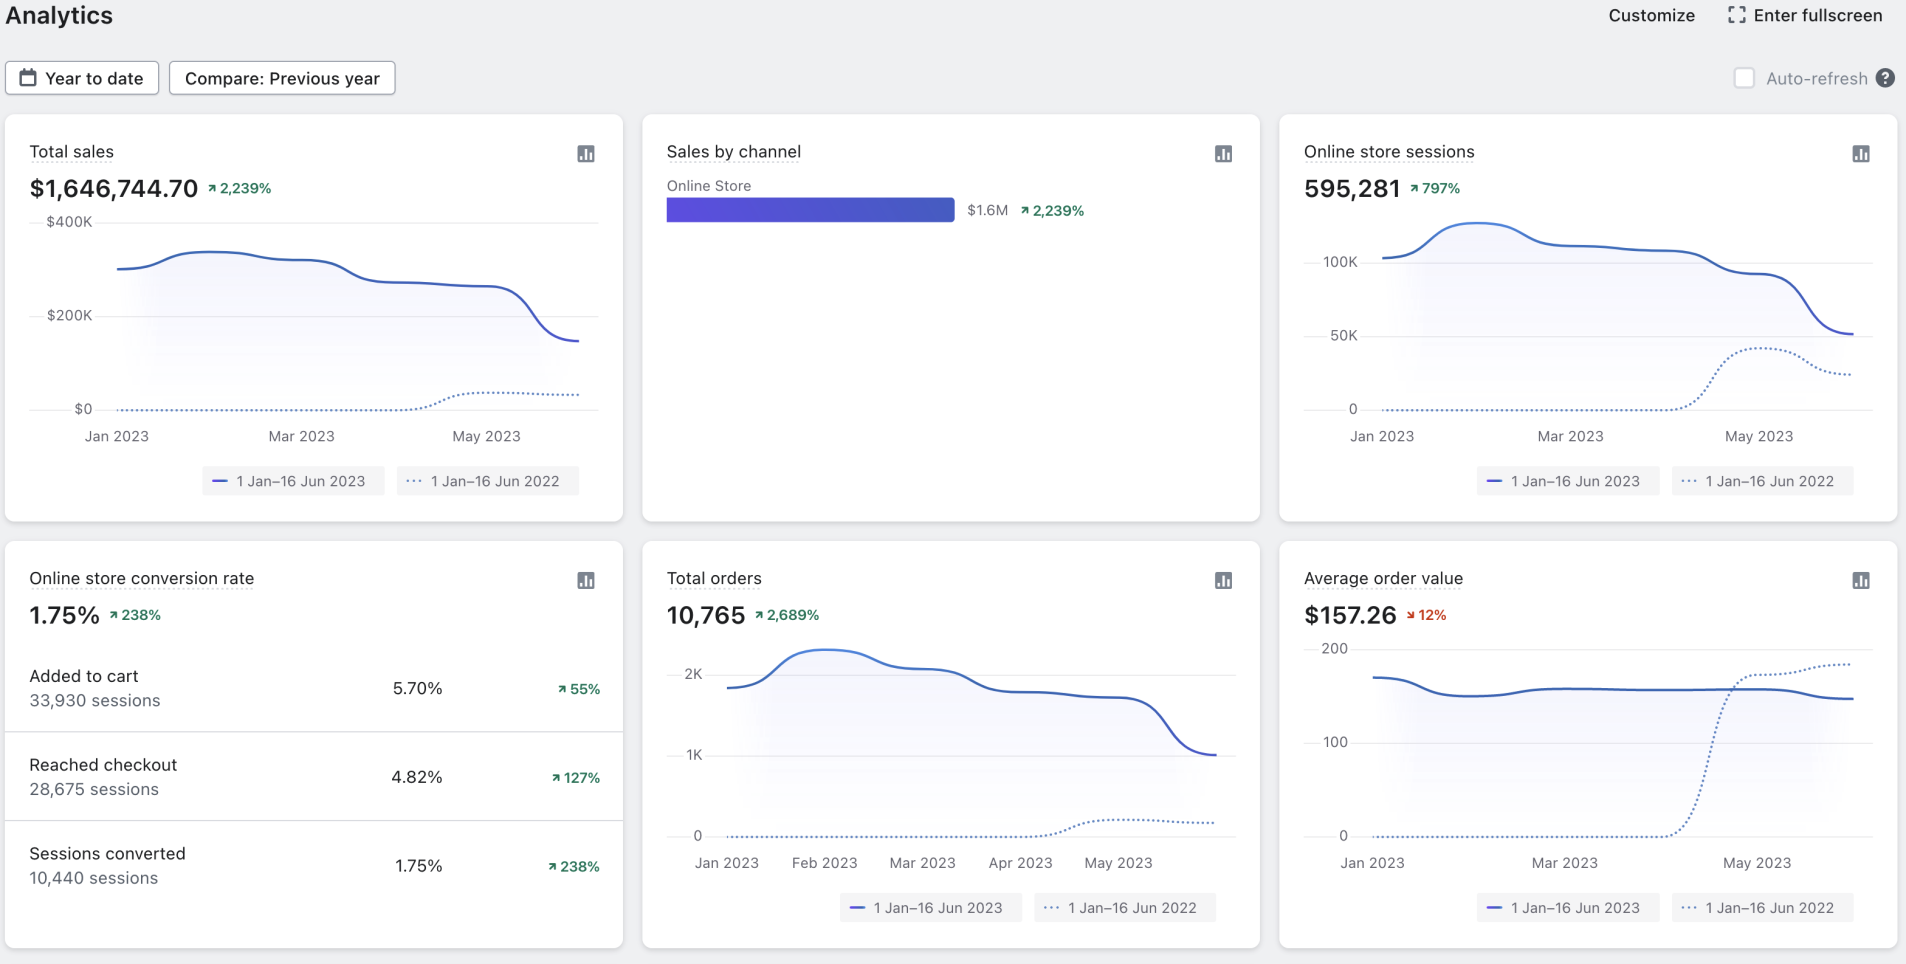Open report icon on Online store conversion rate card
The height and width of the screenshot is (964, 1906).
pyautogui.click(x=586, y=581)
